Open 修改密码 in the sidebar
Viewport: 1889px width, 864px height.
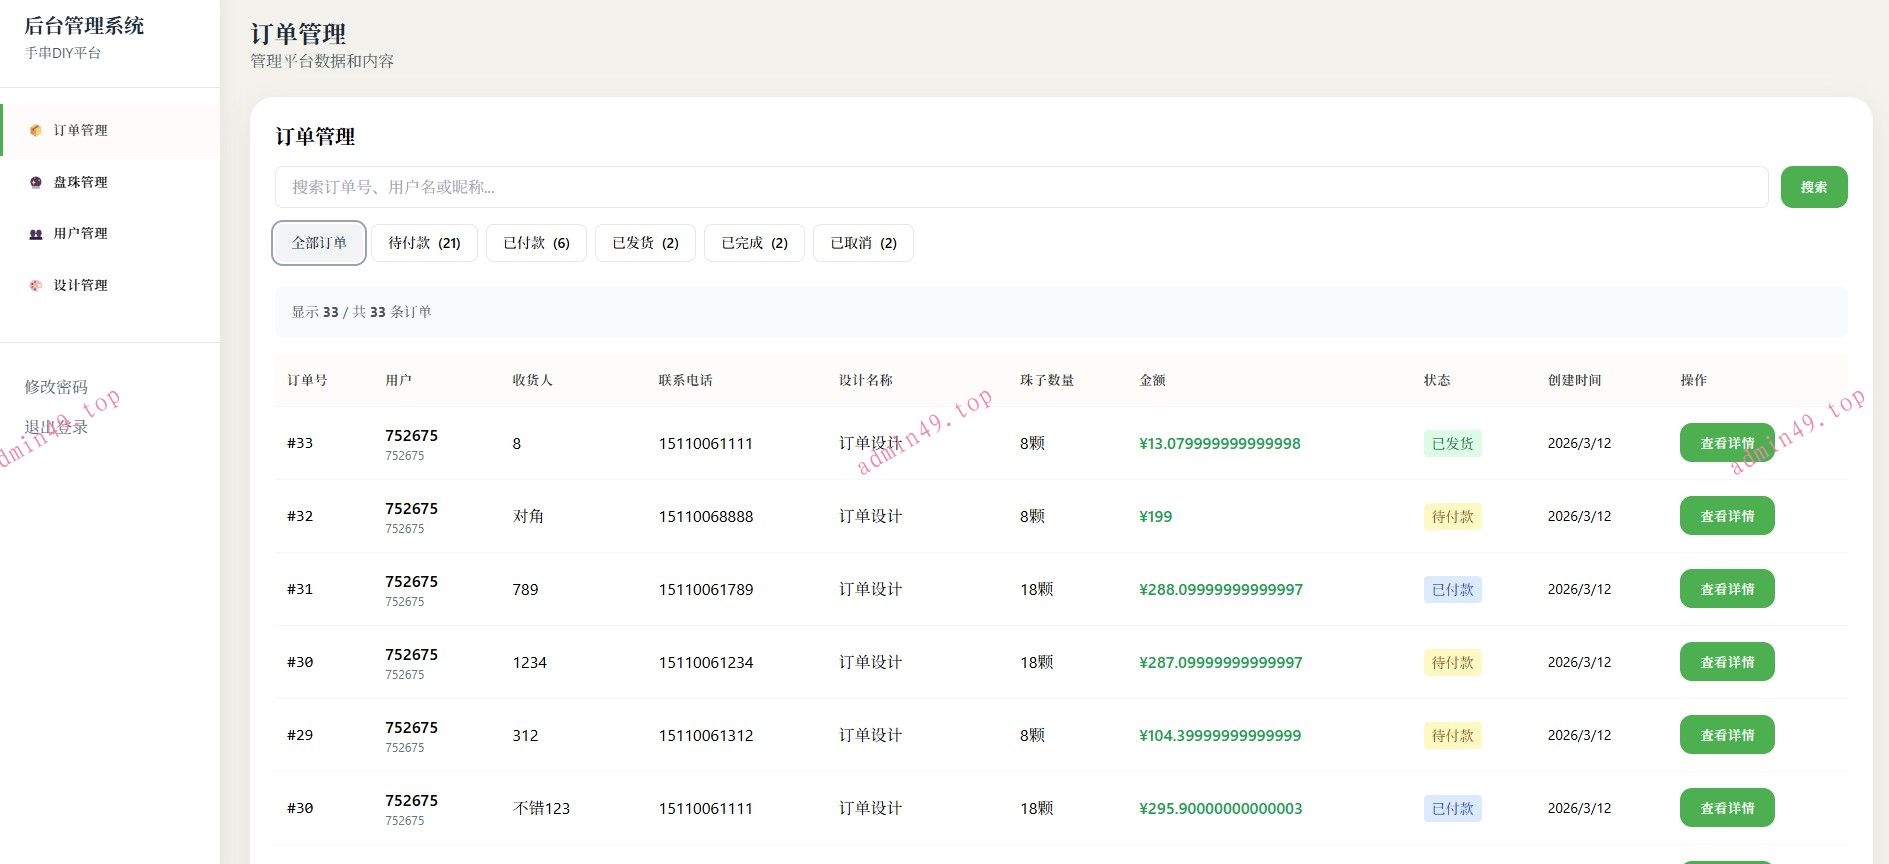click(56, 387)
